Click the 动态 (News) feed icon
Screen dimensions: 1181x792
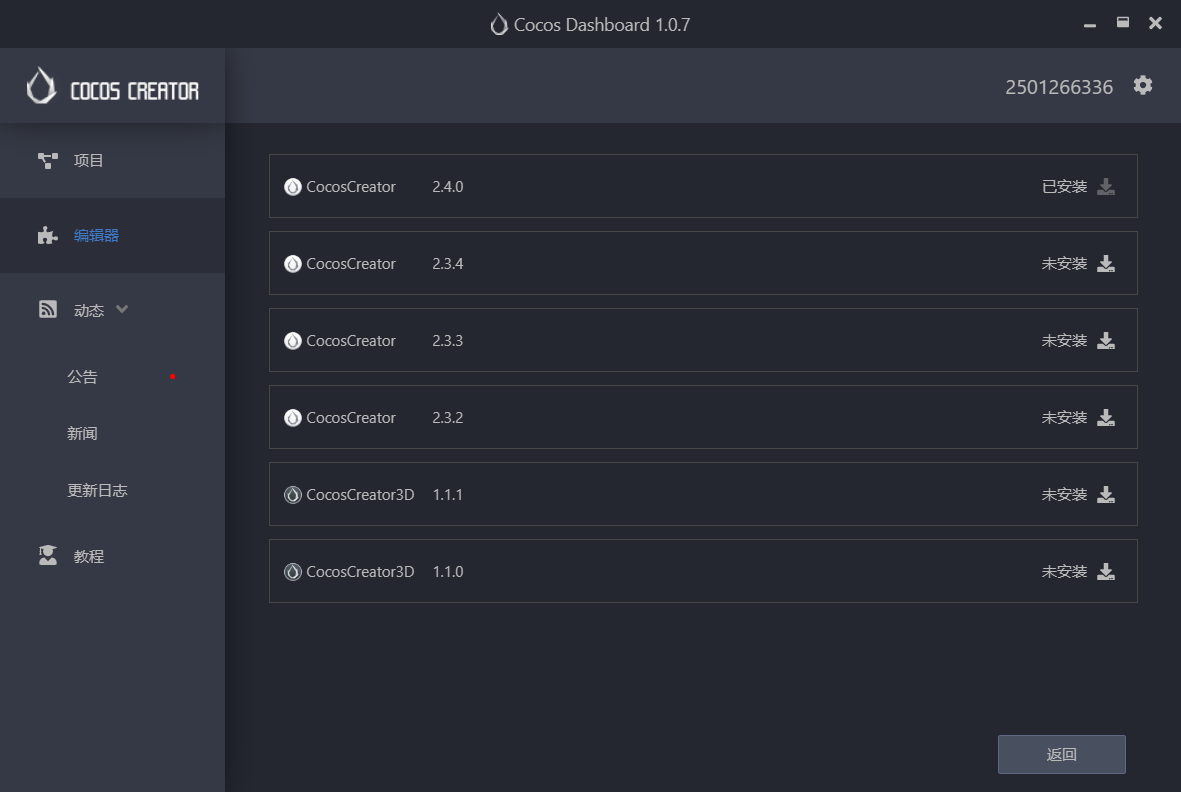pyautogui.click(x=47, y=309)
